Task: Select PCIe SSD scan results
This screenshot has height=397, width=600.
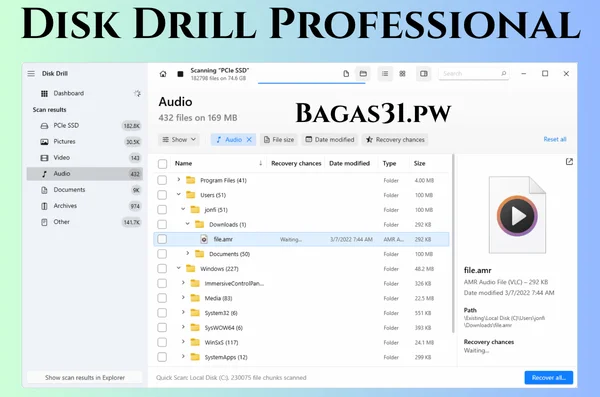Action: (x=85, y=126)
